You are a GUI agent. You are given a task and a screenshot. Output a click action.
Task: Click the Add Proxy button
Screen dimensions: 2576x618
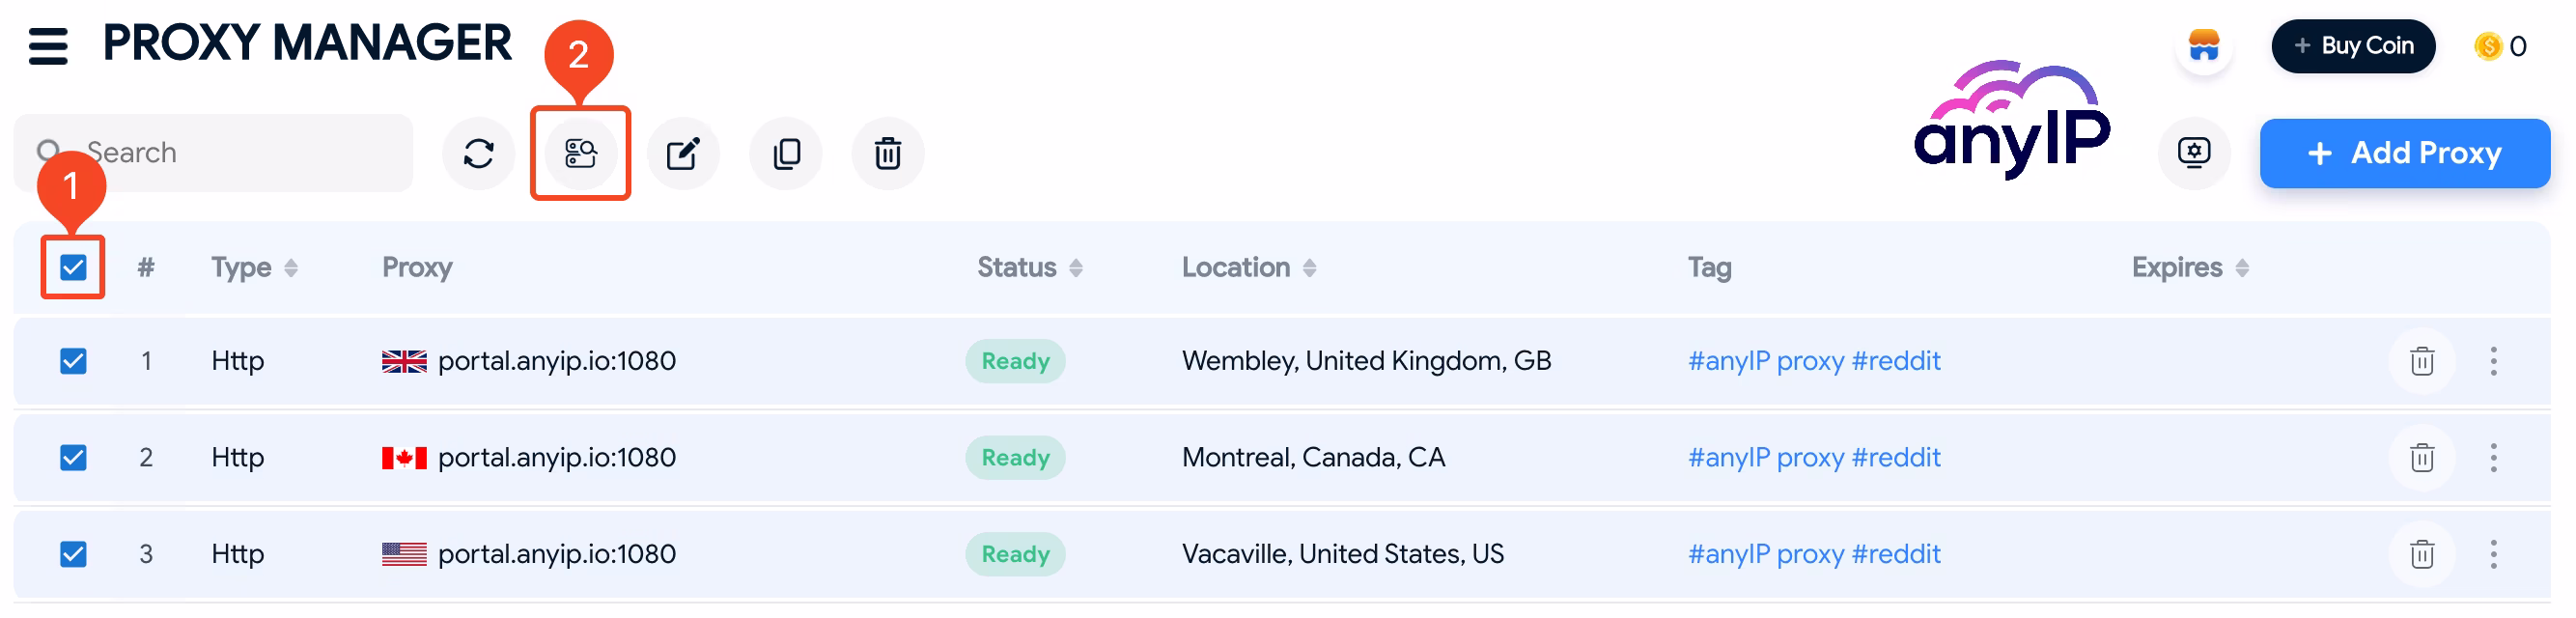(x=2405, y=153)
